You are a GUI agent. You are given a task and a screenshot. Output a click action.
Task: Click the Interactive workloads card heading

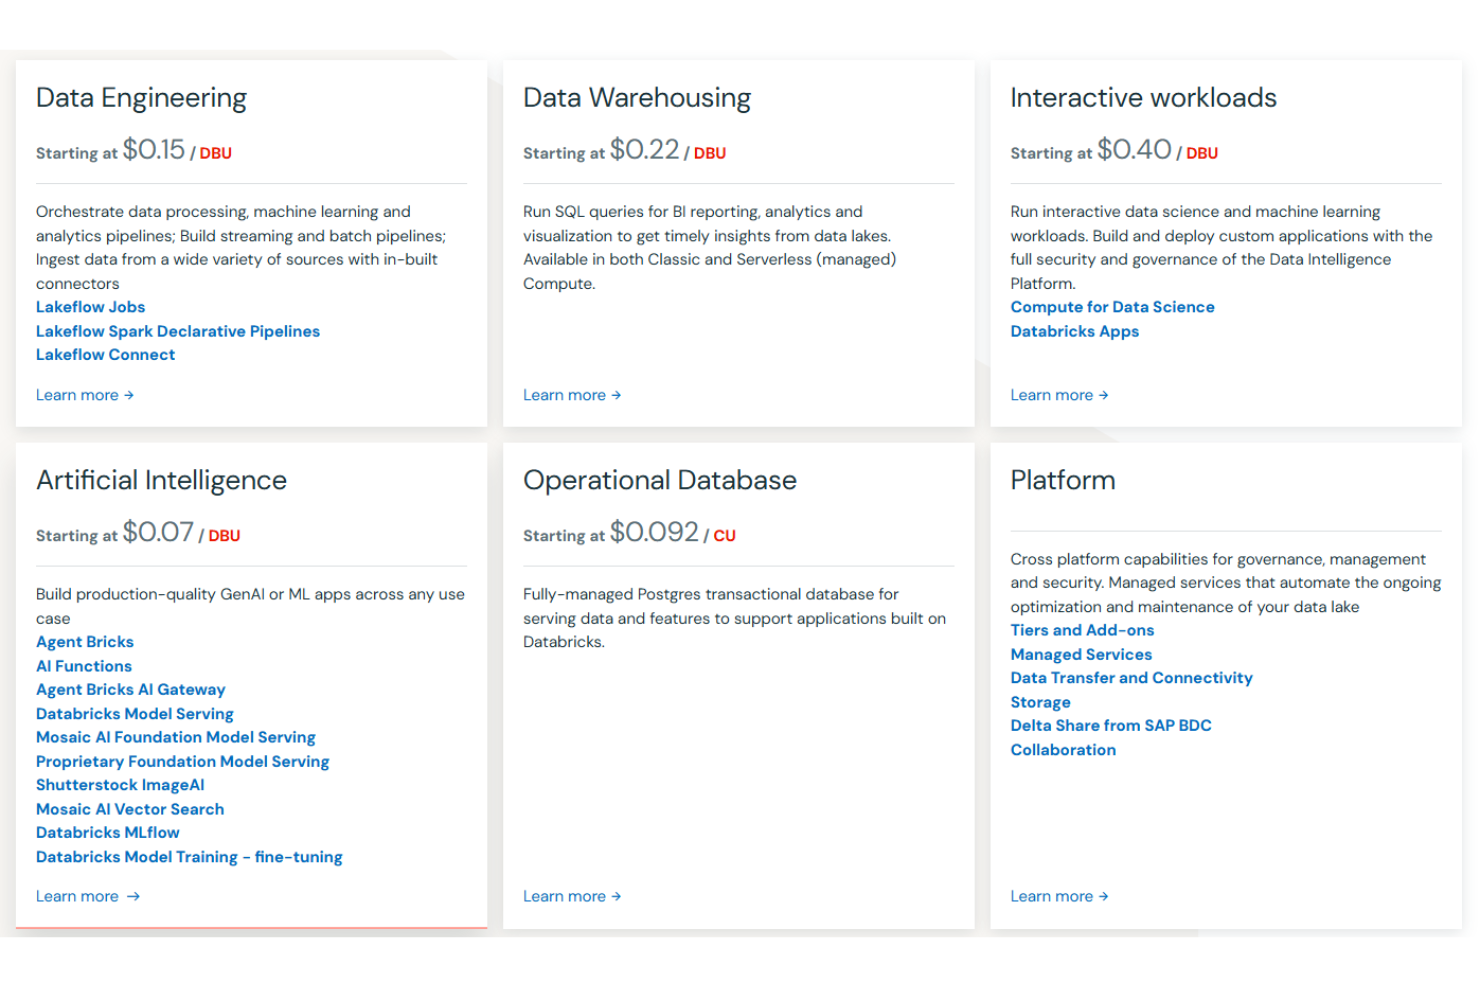click(1143, 98)
